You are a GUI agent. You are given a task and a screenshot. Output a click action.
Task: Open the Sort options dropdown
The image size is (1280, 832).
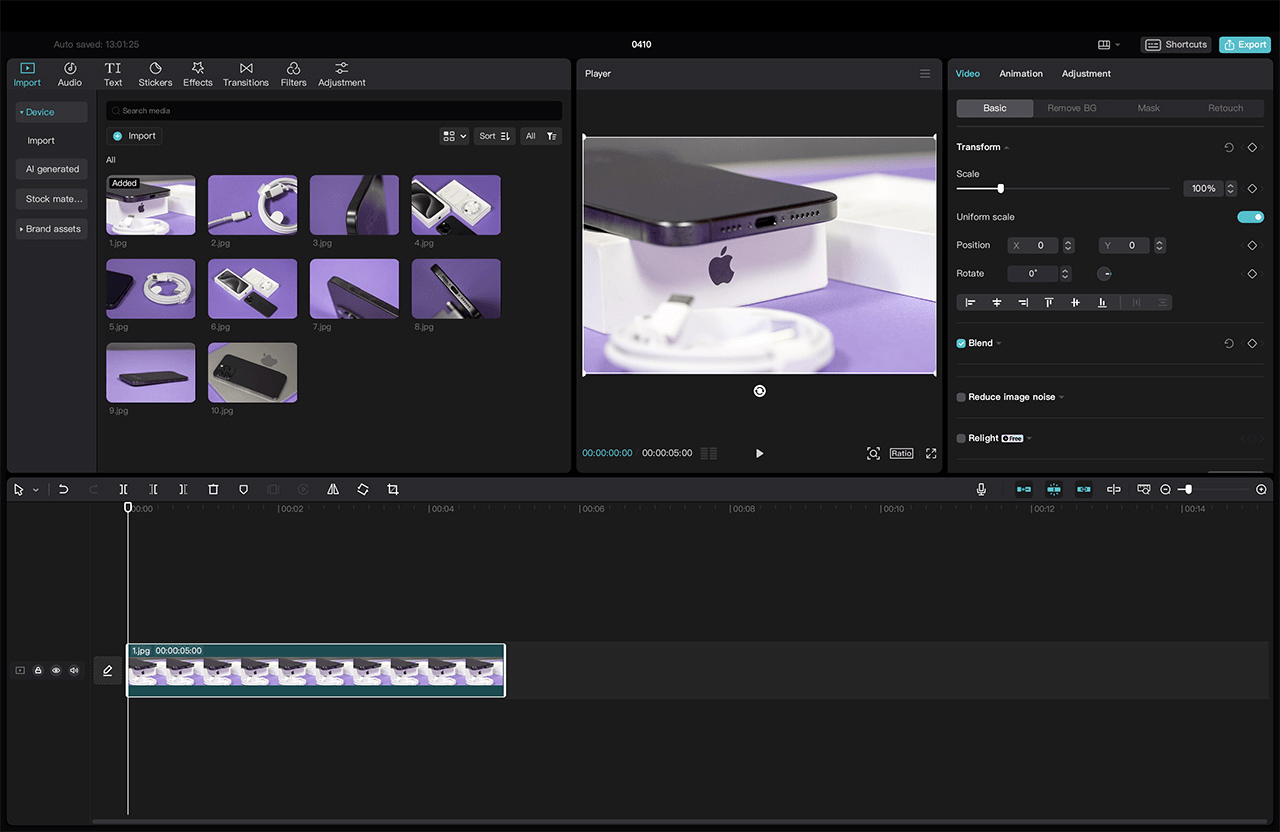tap(494, 136)
